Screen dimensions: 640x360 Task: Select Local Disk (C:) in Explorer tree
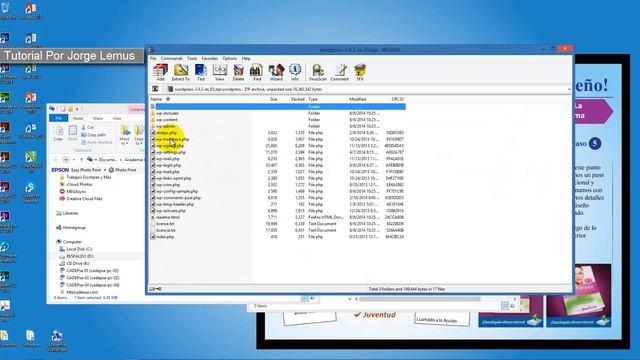coord(76,249)
